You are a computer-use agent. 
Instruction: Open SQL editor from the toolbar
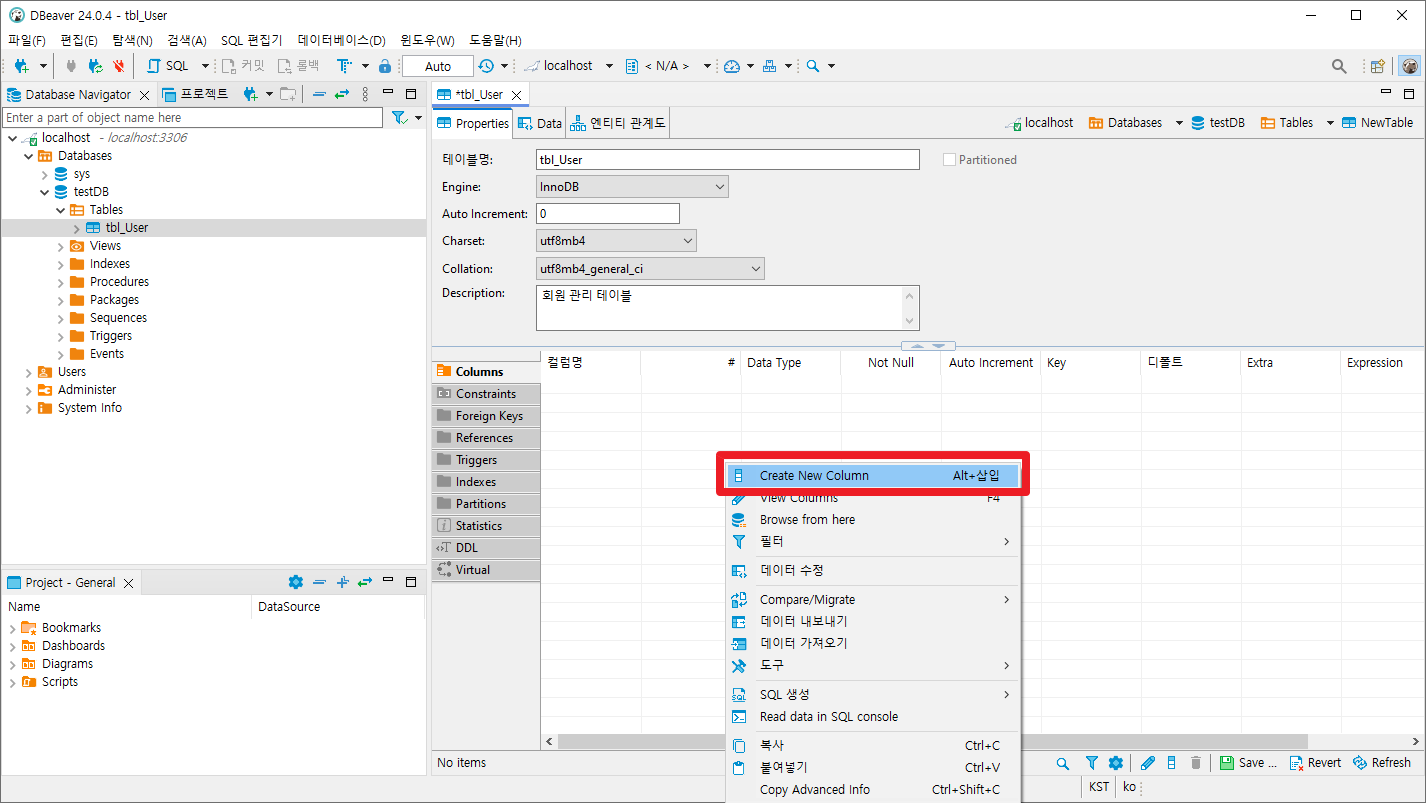point(168,66)
